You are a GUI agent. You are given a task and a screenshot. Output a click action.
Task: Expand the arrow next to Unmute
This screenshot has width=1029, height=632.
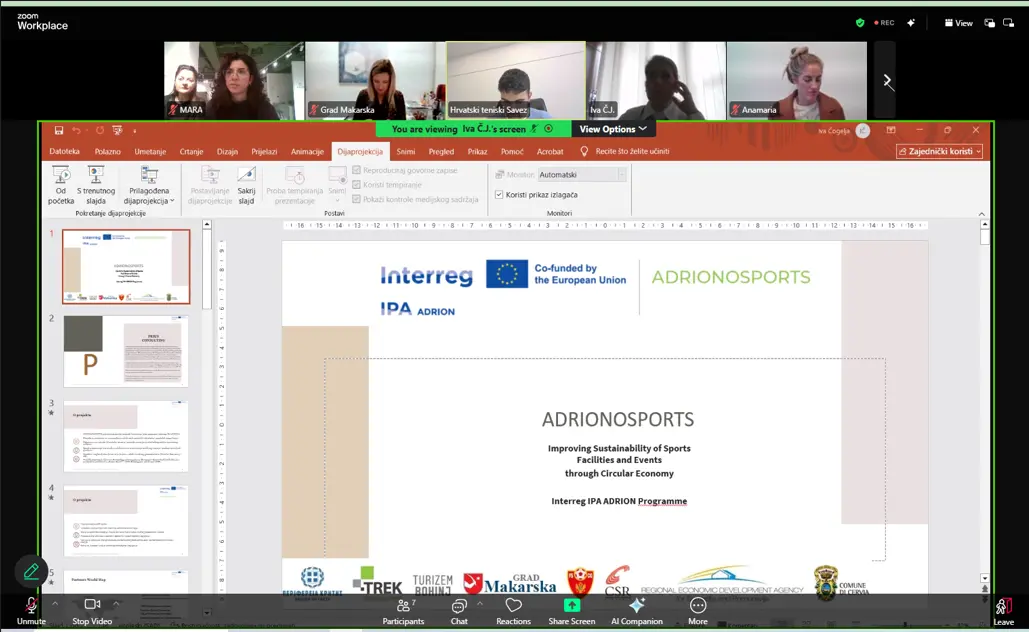pyautogui.click(x=54, y=604)
